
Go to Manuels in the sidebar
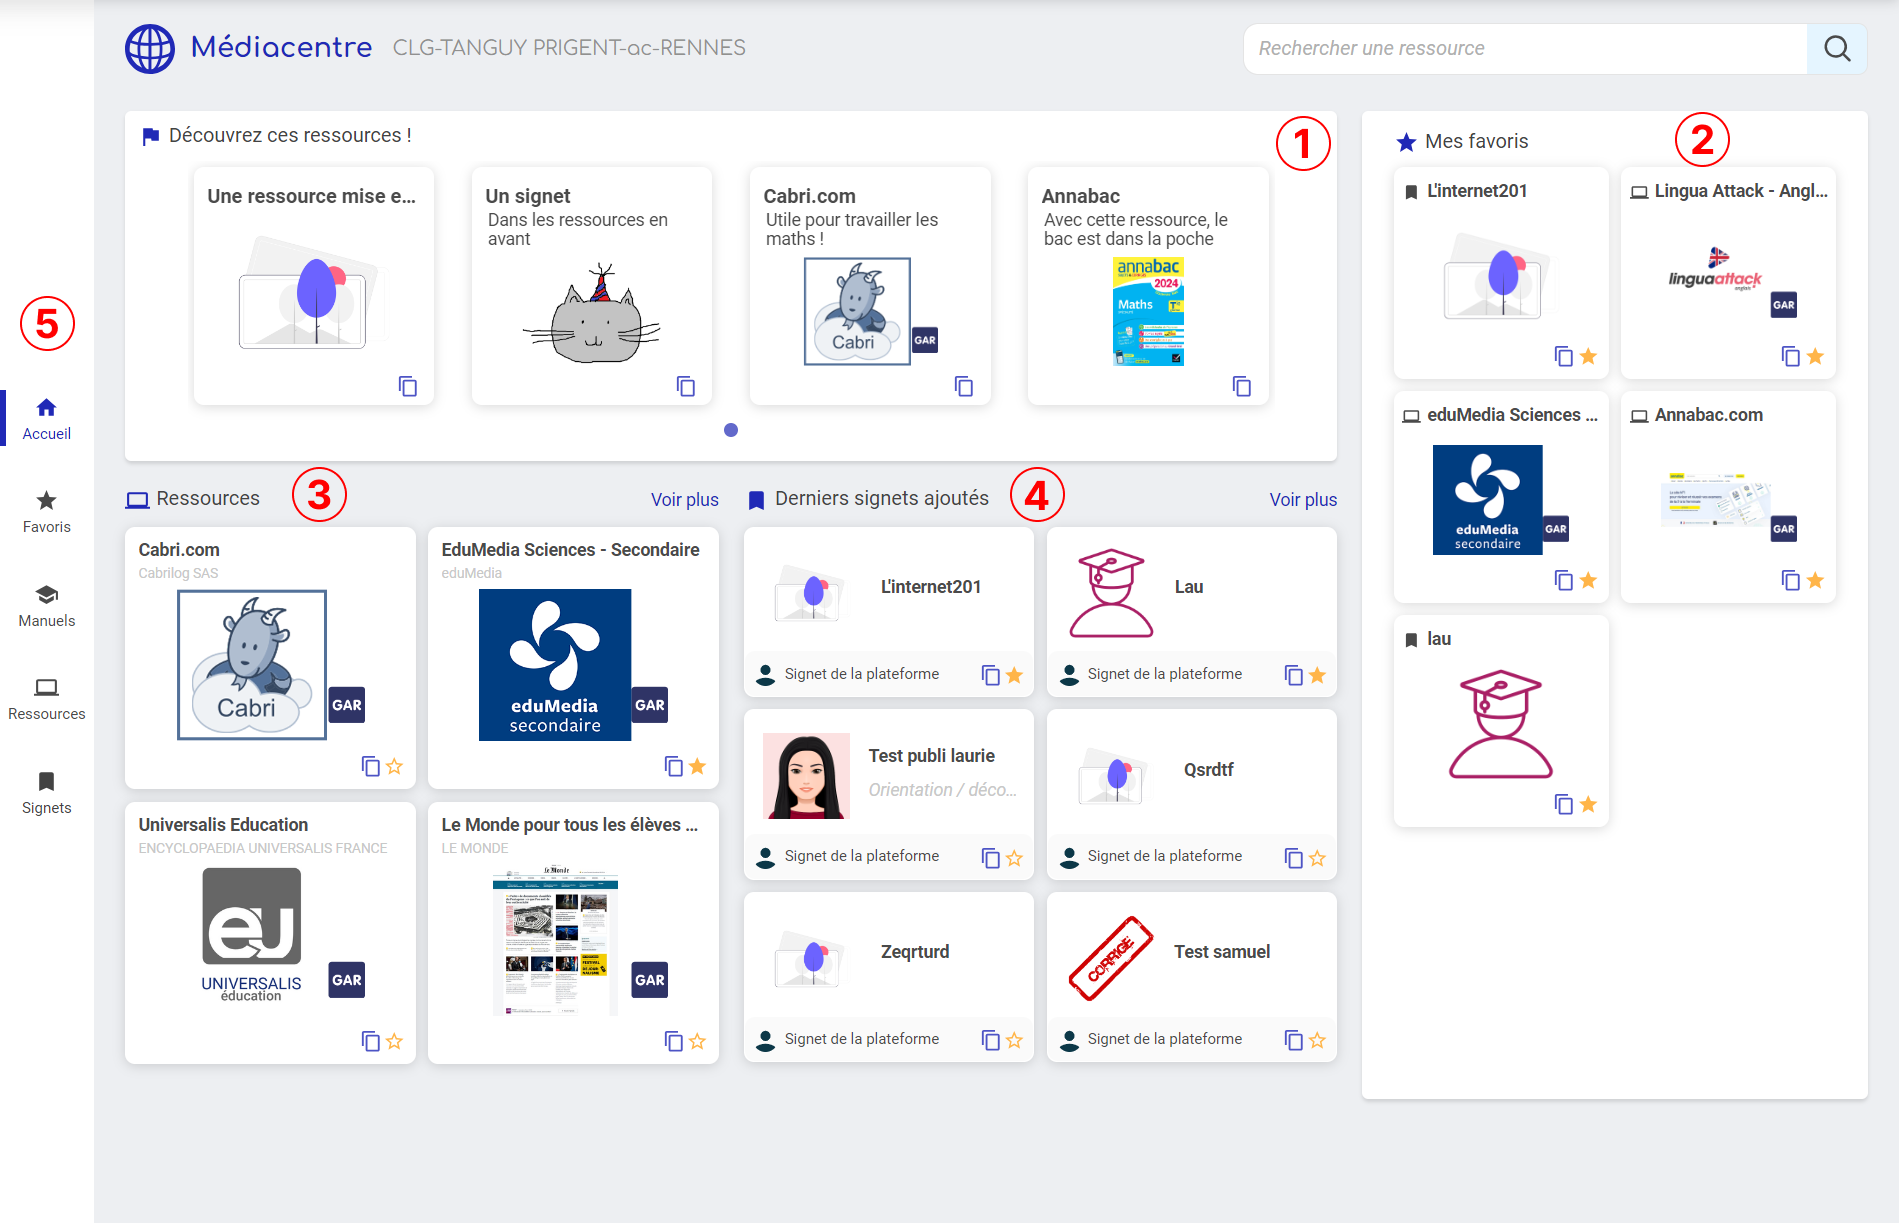coord(46,606)
